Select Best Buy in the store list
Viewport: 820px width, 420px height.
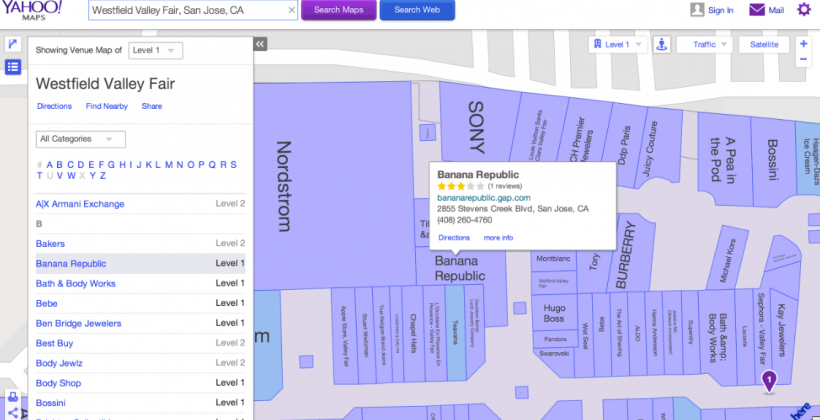pos(140,343)
